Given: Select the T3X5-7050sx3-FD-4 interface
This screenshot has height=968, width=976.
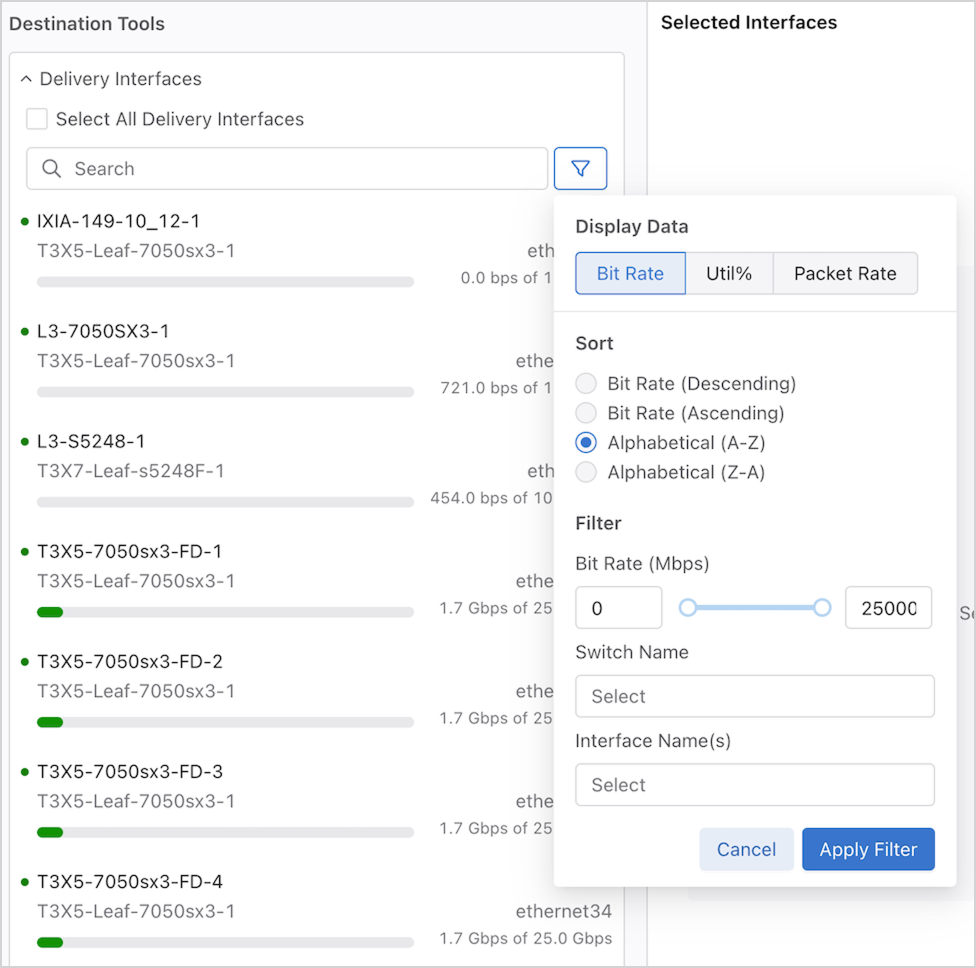Looking at the screenshot, I should pos(130,882).
